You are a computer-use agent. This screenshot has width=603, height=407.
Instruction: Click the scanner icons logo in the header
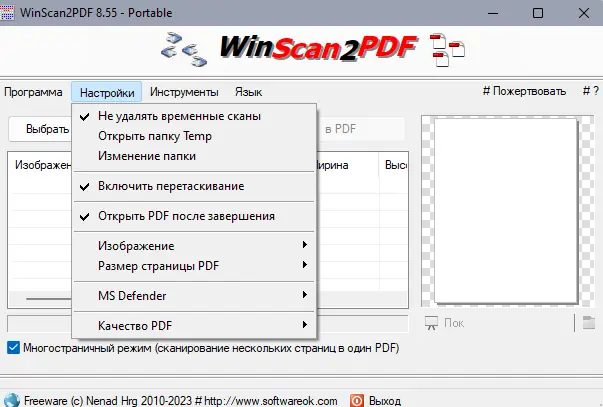click(x=184, y=50)
